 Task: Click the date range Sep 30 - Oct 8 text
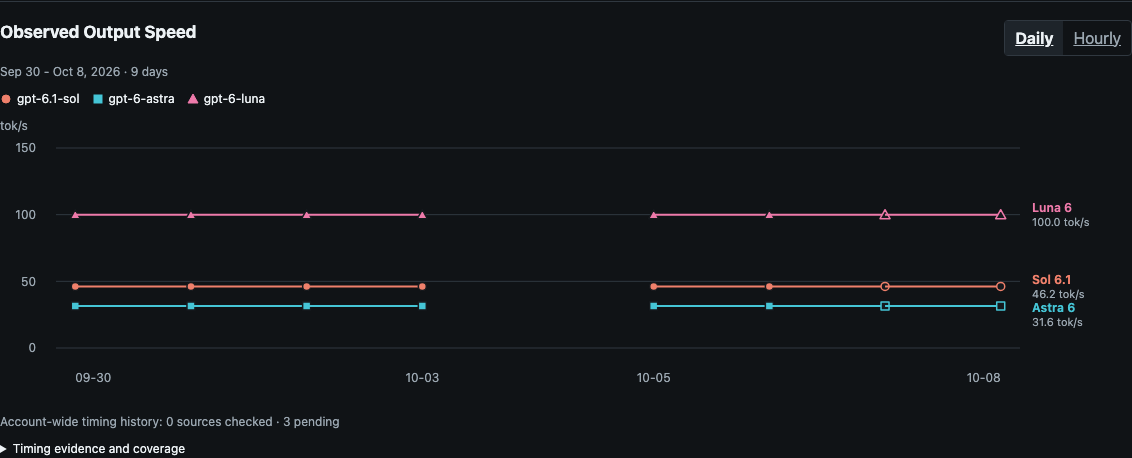click(x=84, y=72)
